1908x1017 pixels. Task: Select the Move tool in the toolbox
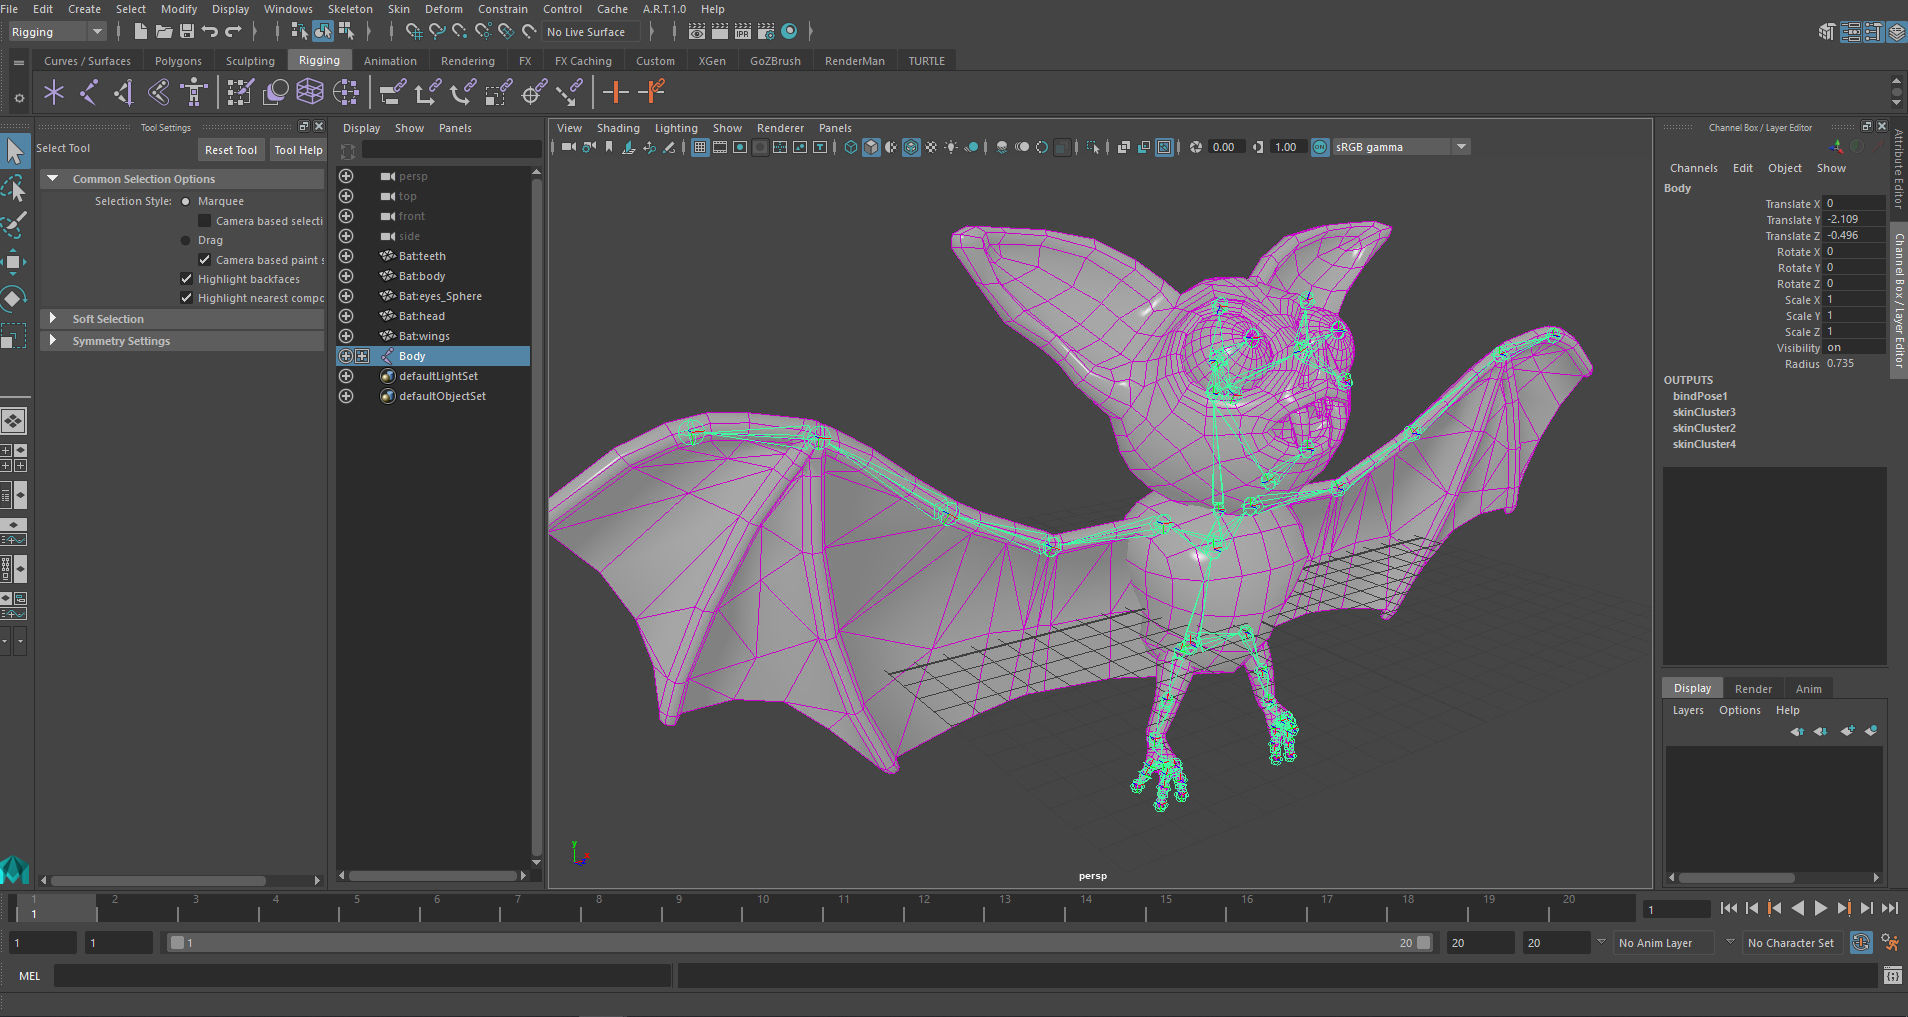click(x=14, y=262)
